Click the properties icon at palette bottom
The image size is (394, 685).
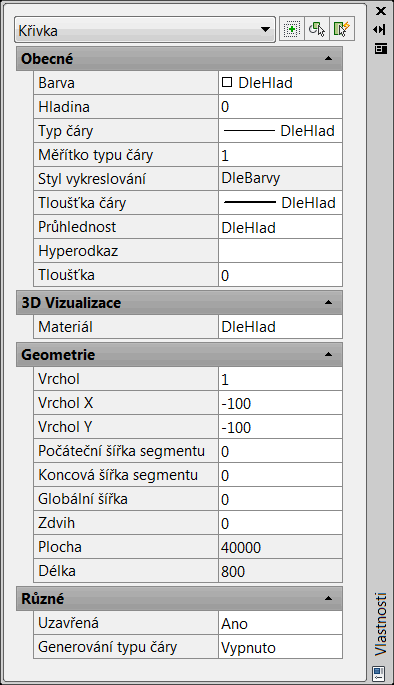[379, 672]
